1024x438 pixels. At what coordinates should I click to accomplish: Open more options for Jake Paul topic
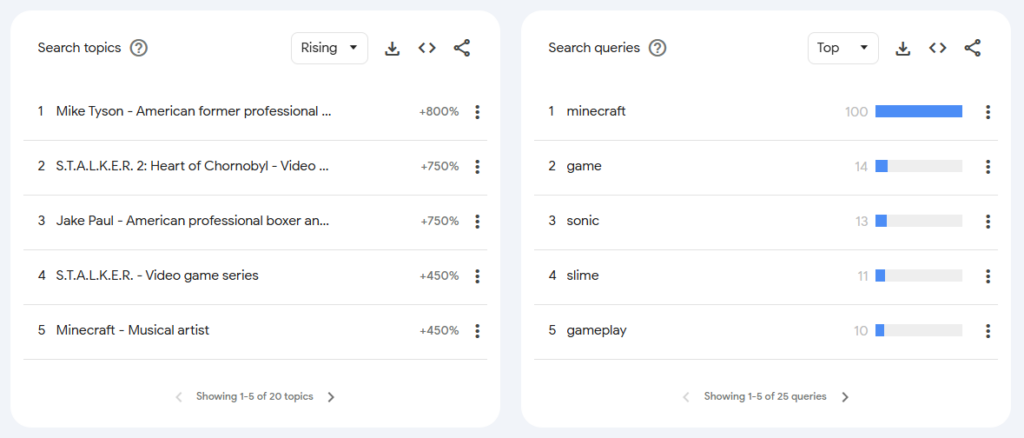coord(477,221)
